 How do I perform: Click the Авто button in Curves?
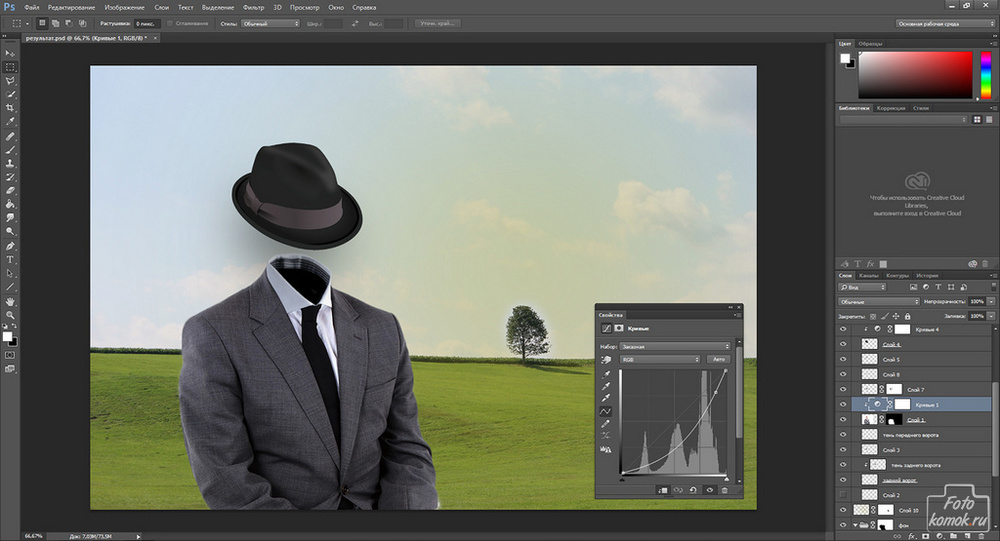tap(717, 358)
